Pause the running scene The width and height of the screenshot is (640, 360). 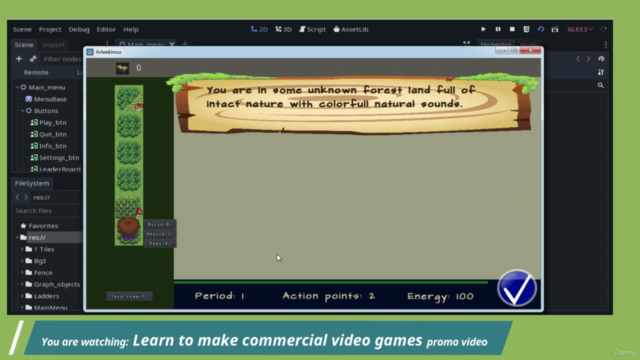498,29
